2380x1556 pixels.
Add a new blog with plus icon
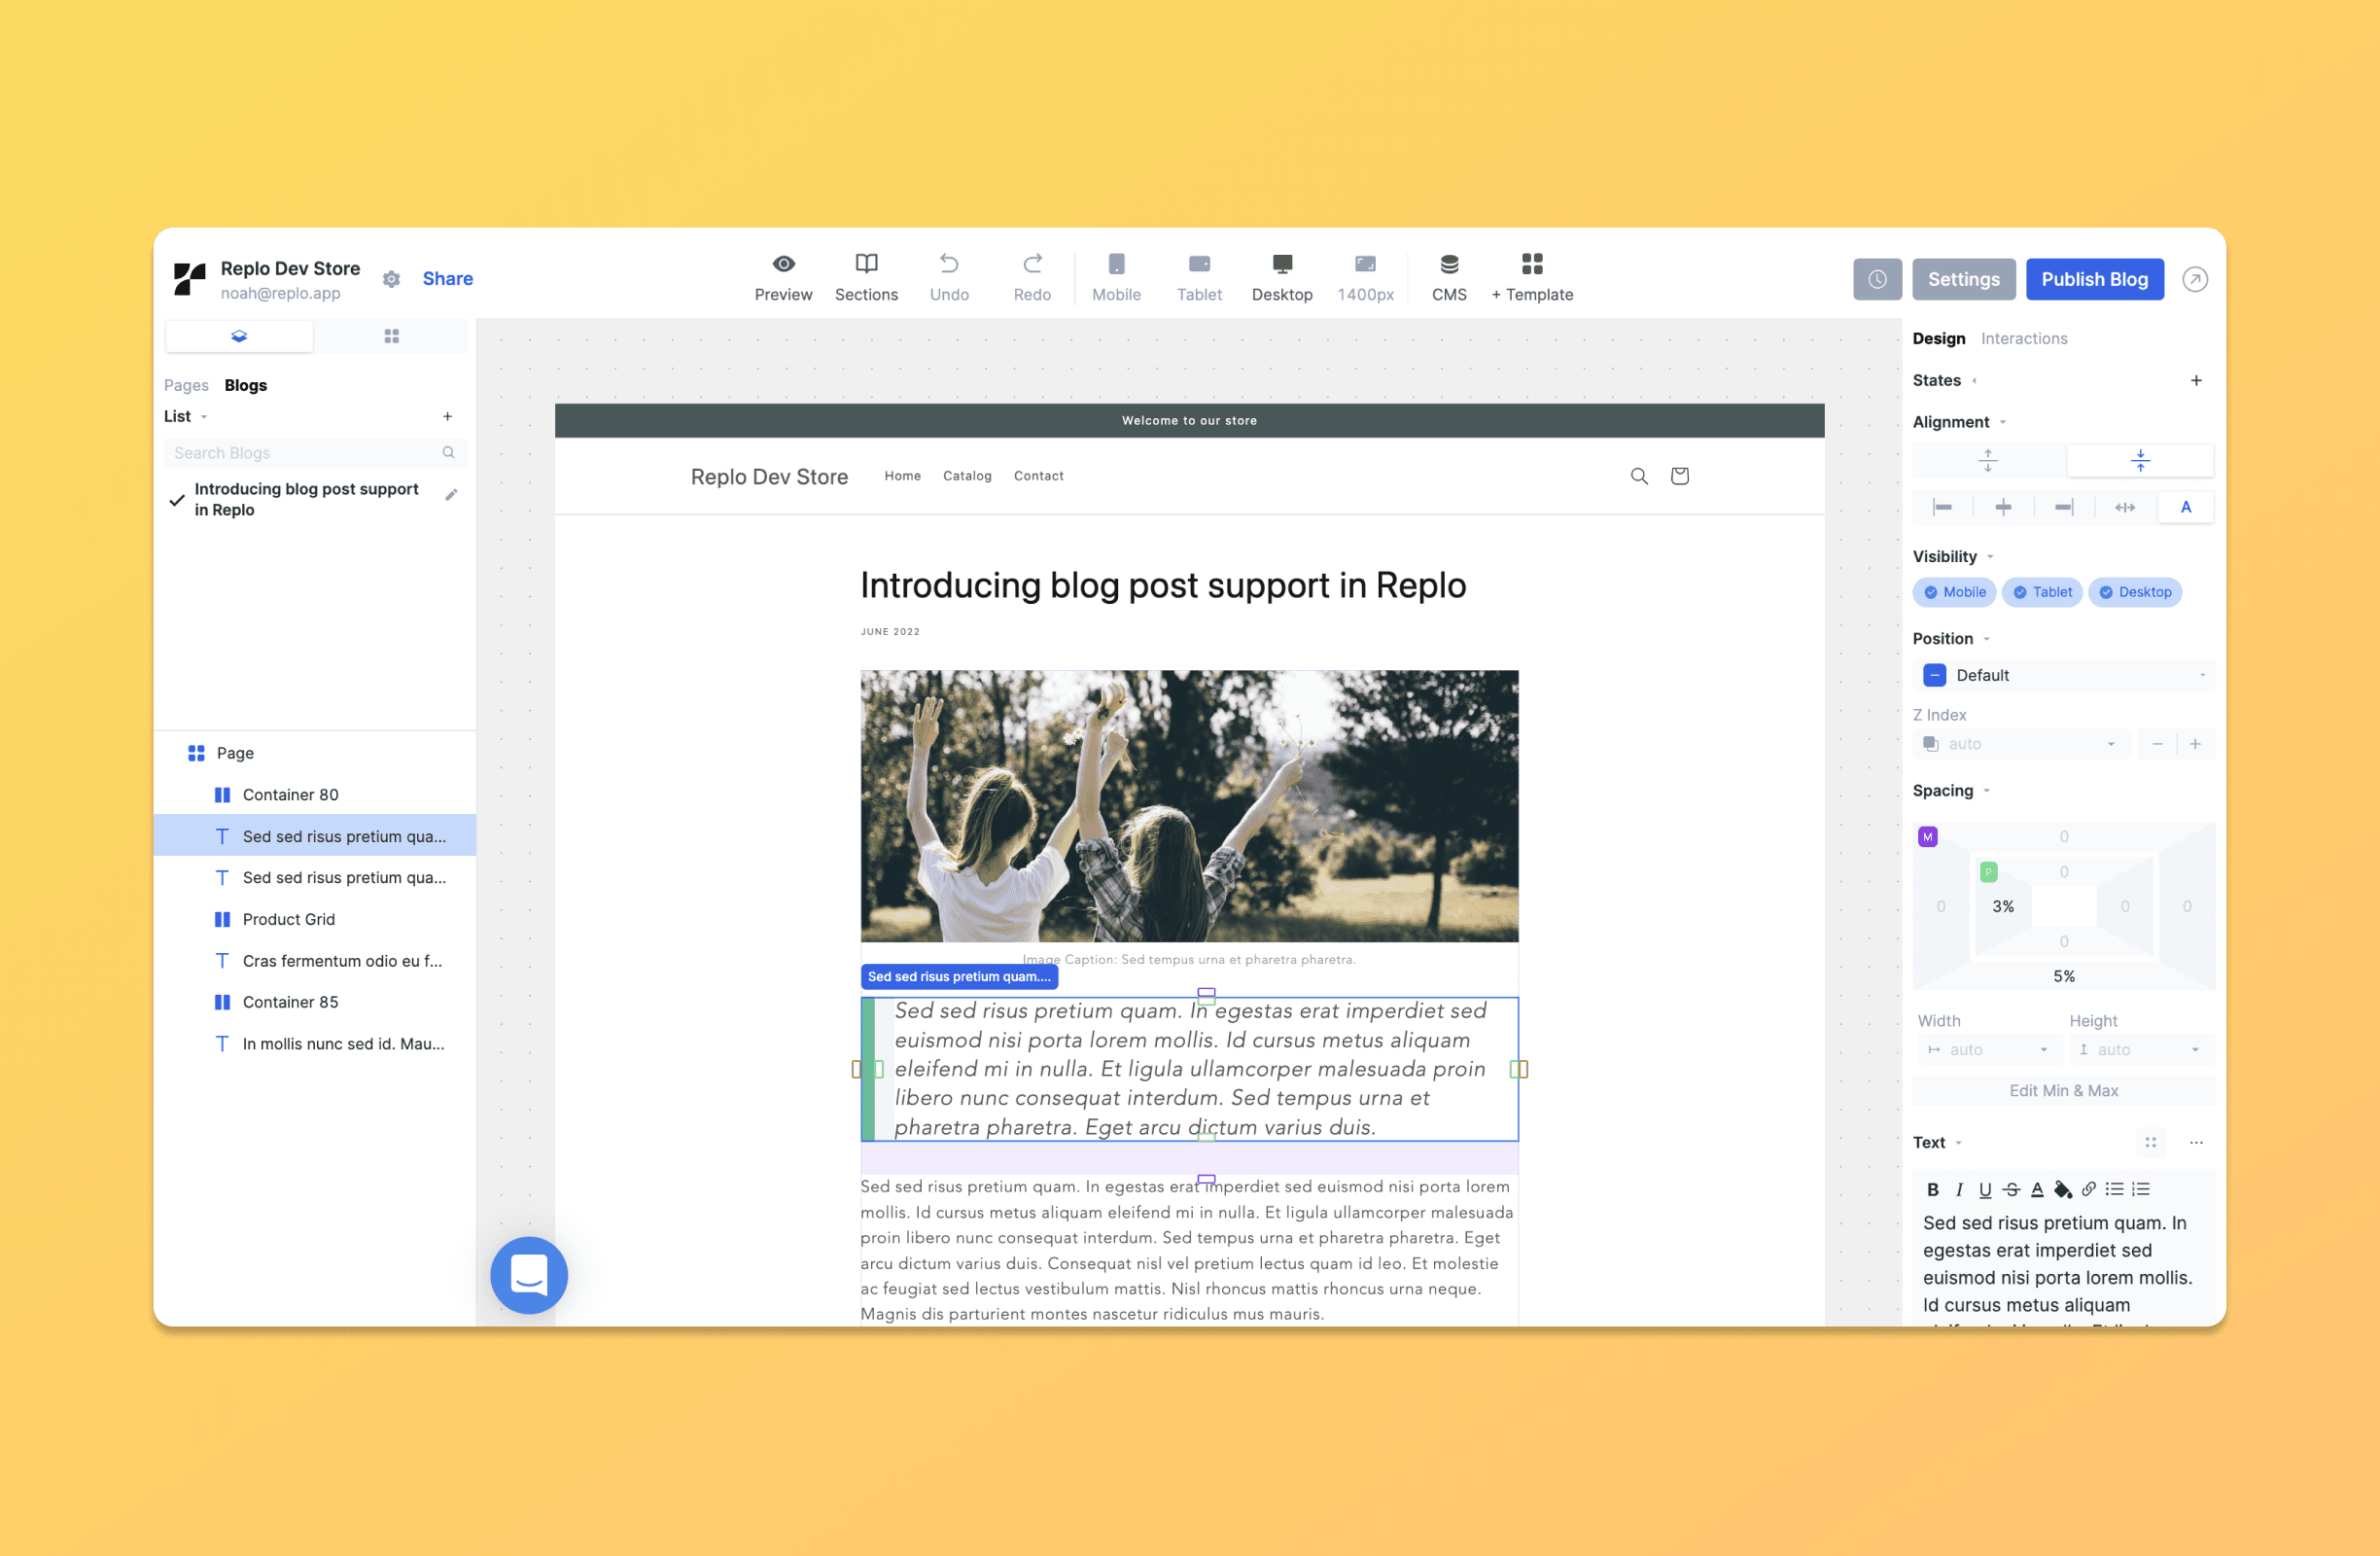(447, 416)
